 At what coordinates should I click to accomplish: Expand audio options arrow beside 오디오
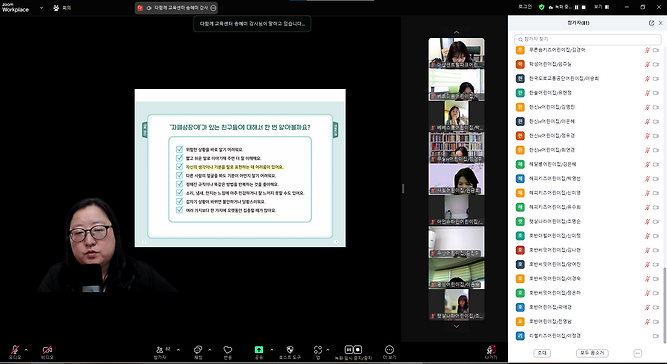pos(26,350)
